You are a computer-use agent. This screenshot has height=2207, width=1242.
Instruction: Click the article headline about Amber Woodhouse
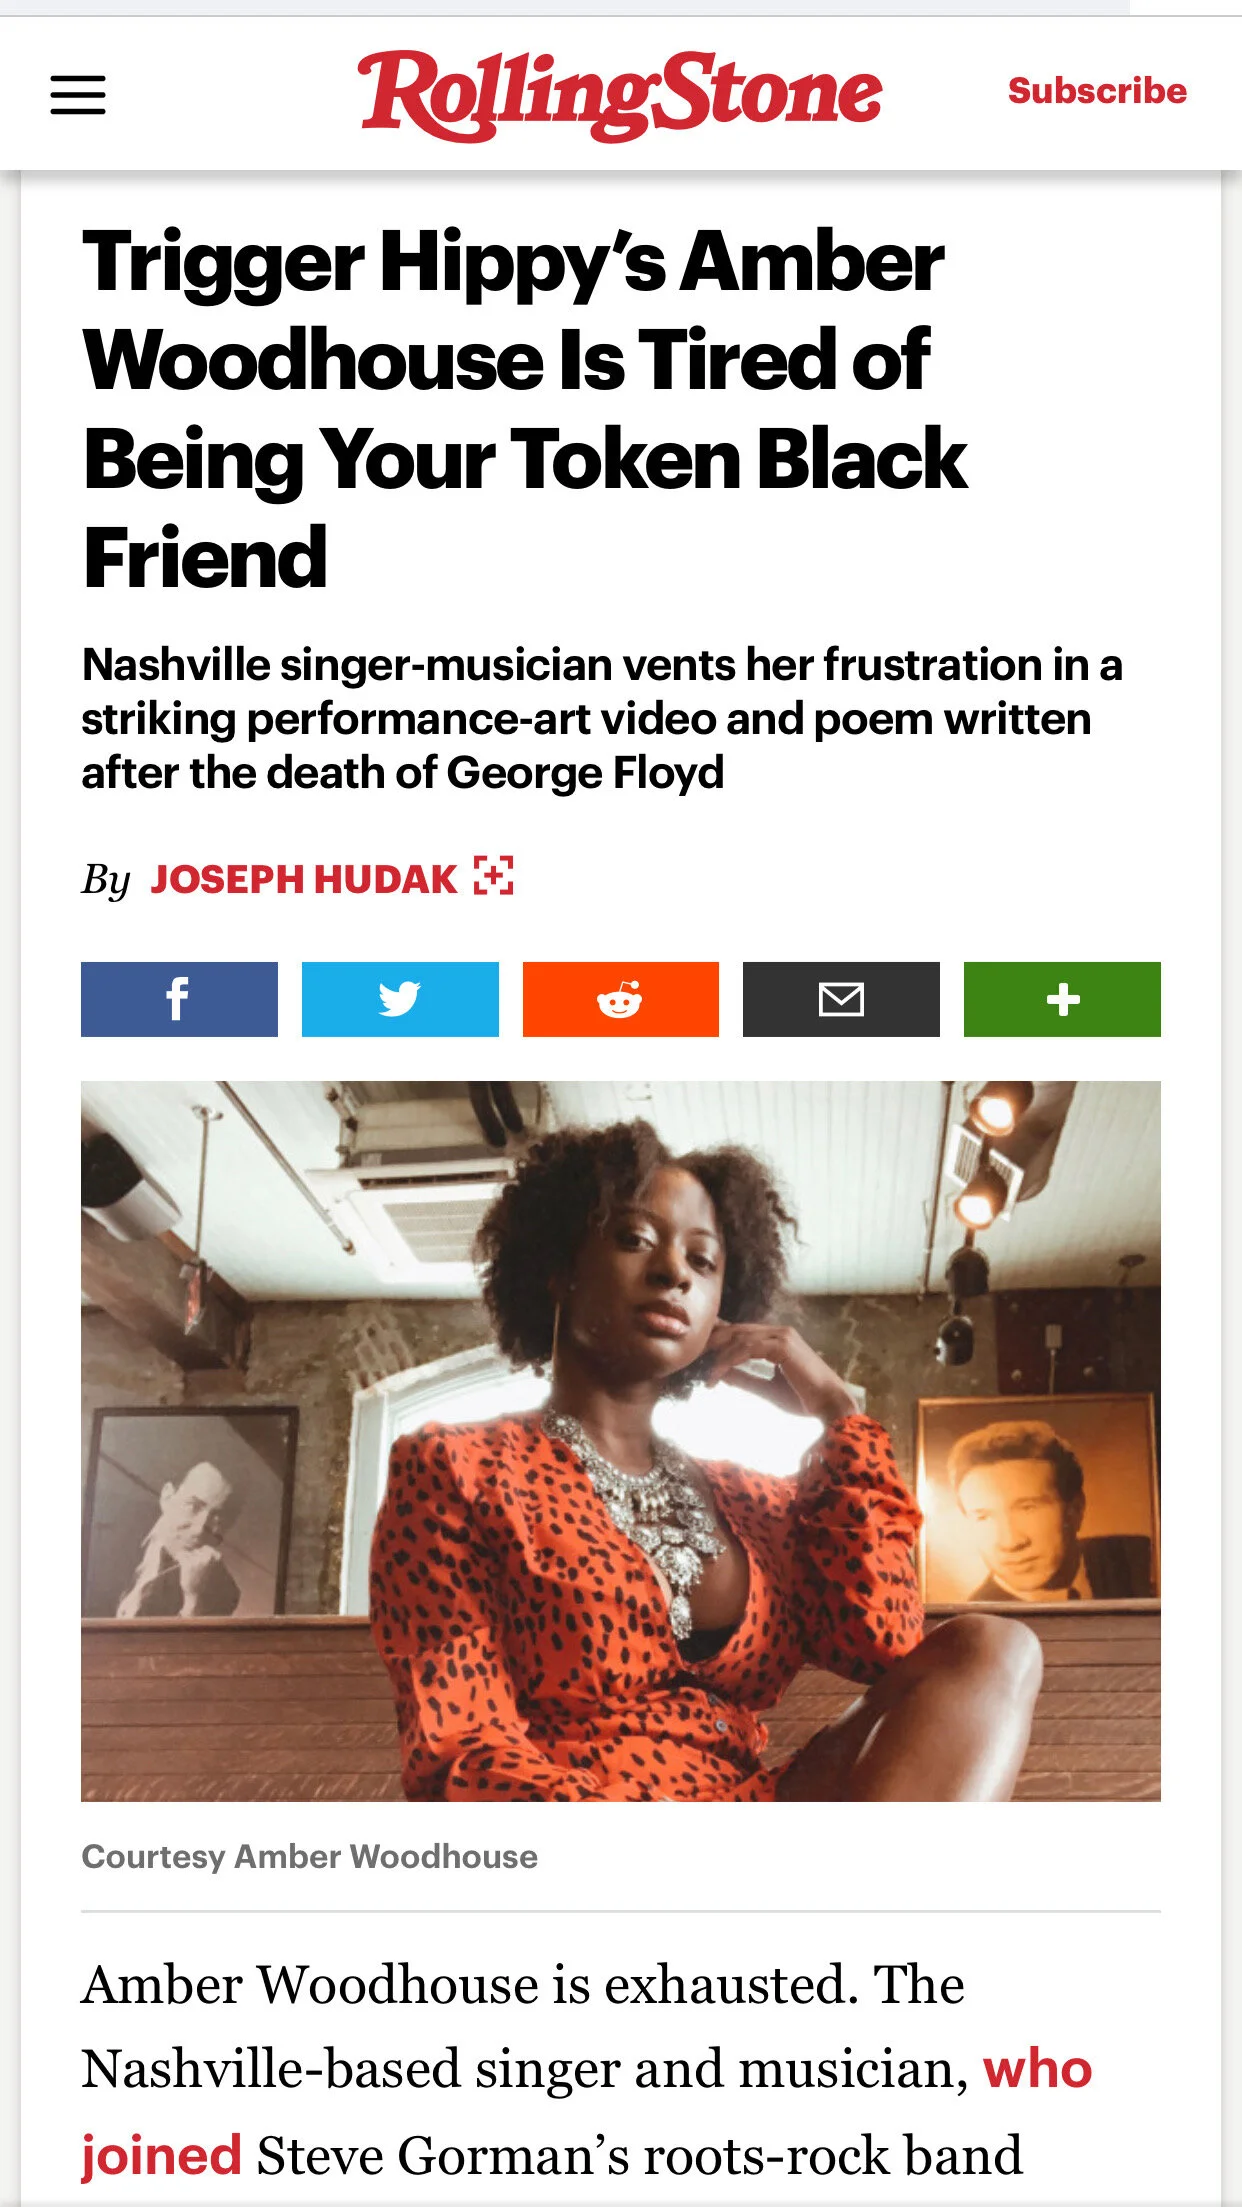525,409
